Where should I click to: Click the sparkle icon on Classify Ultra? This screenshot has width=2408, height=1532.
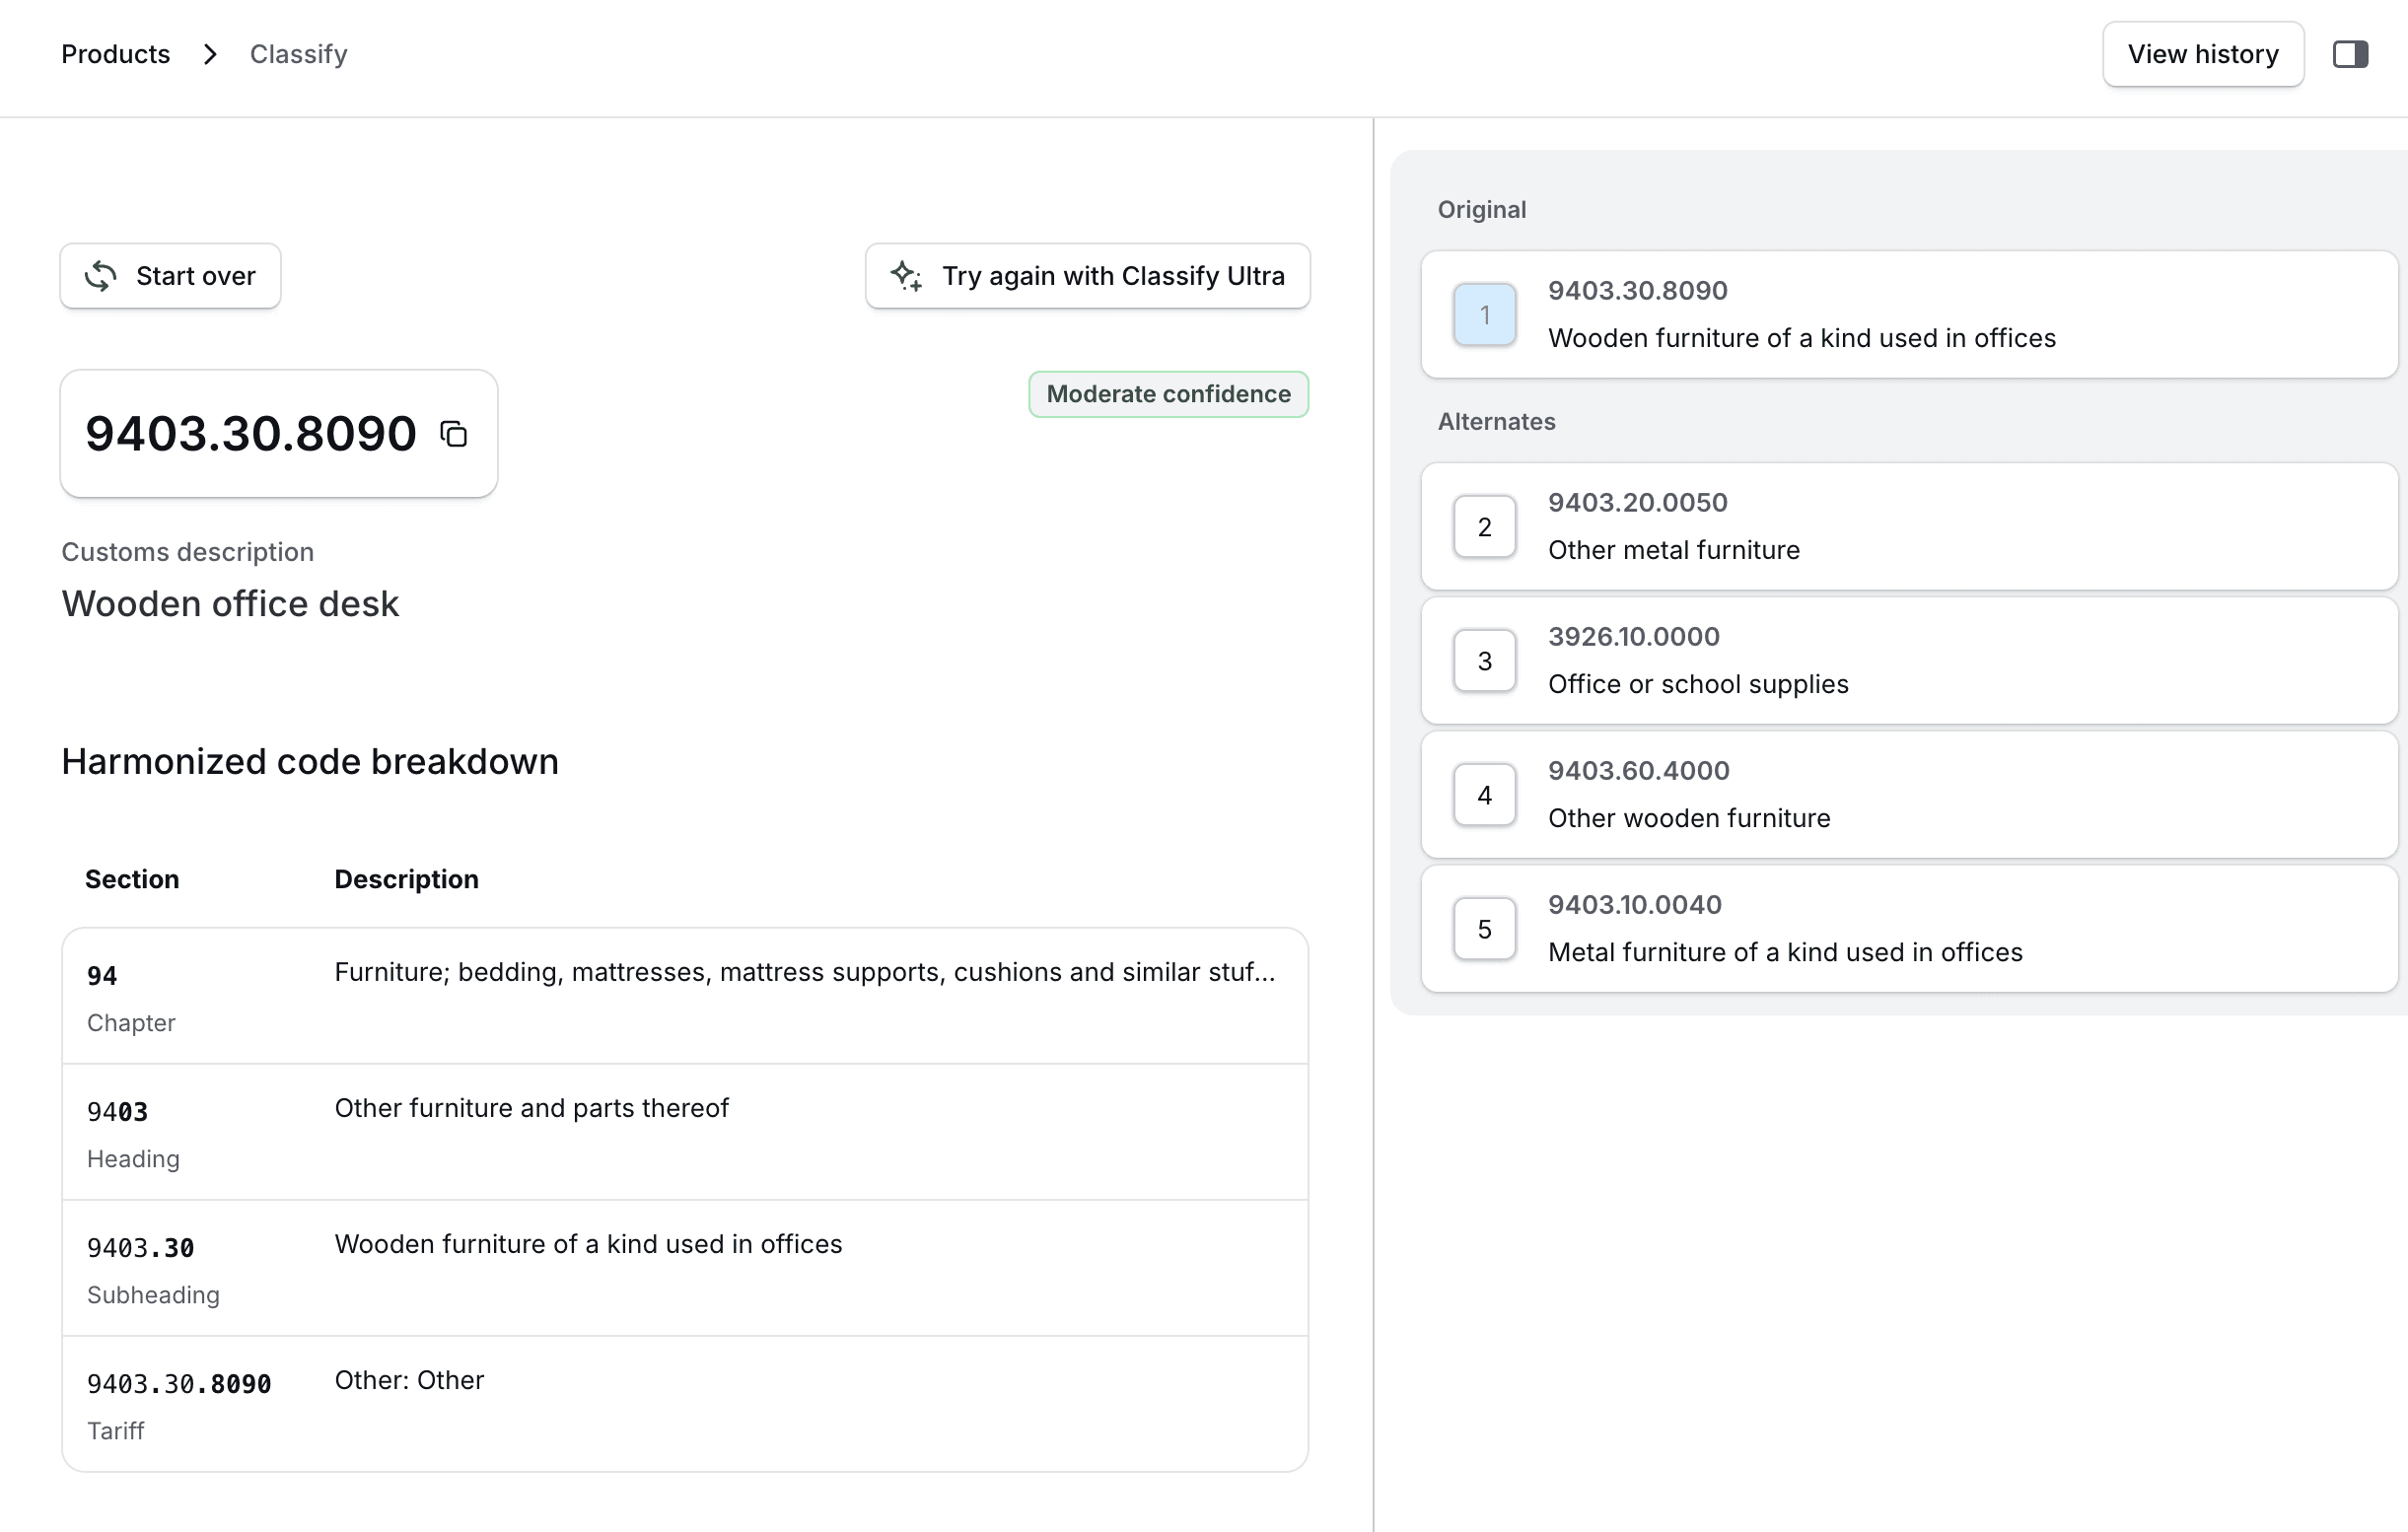coord(907,276)
